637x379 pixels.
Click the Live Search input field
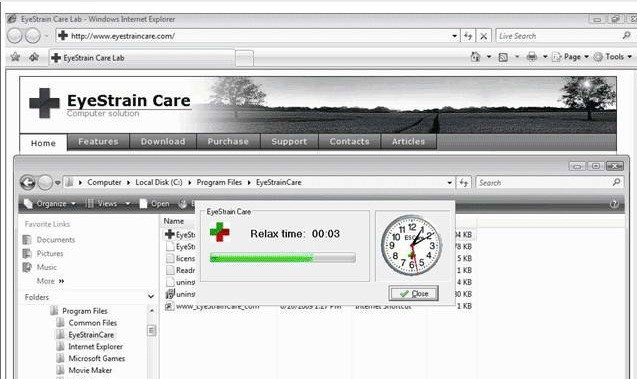559,36
